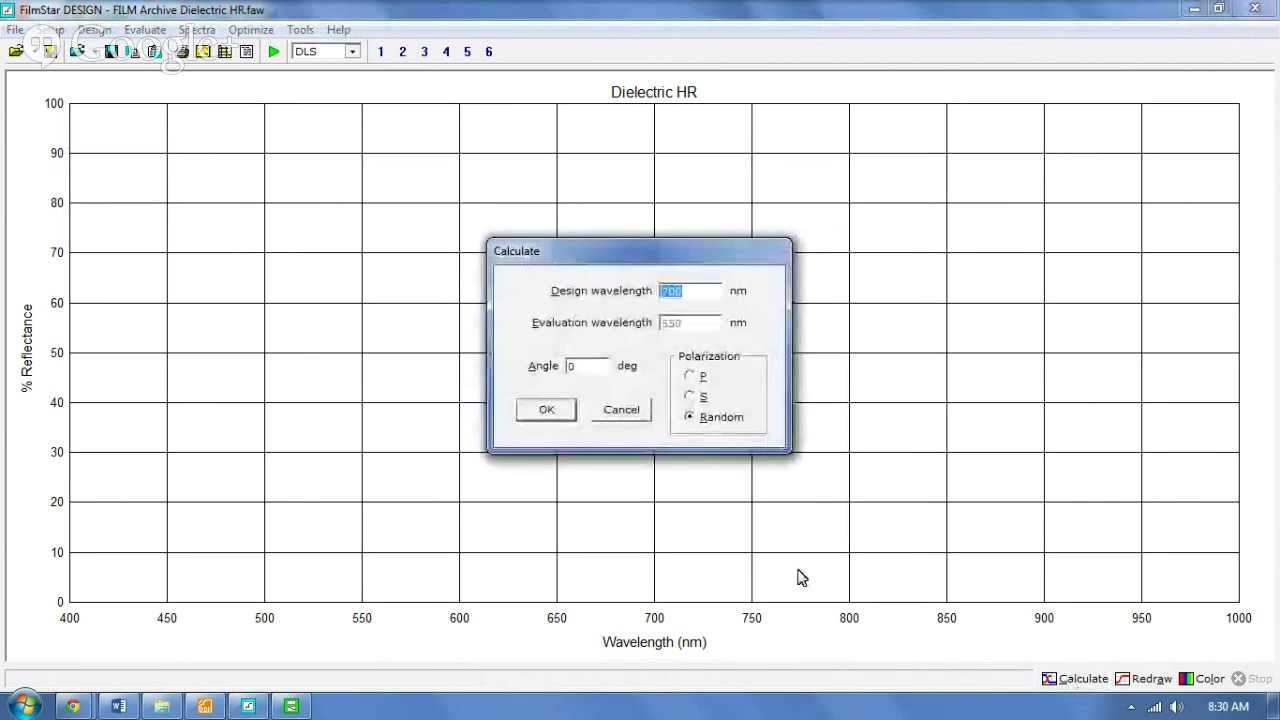Click the Design wavelength input field

click(690, 291)
